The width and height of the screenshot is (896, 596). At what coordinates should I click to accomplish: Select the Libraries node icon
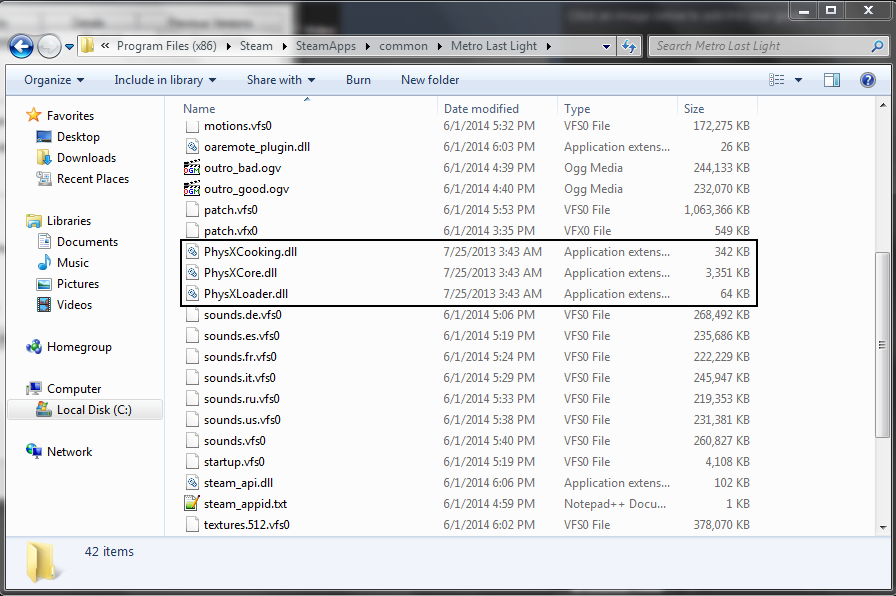point(34,221)
